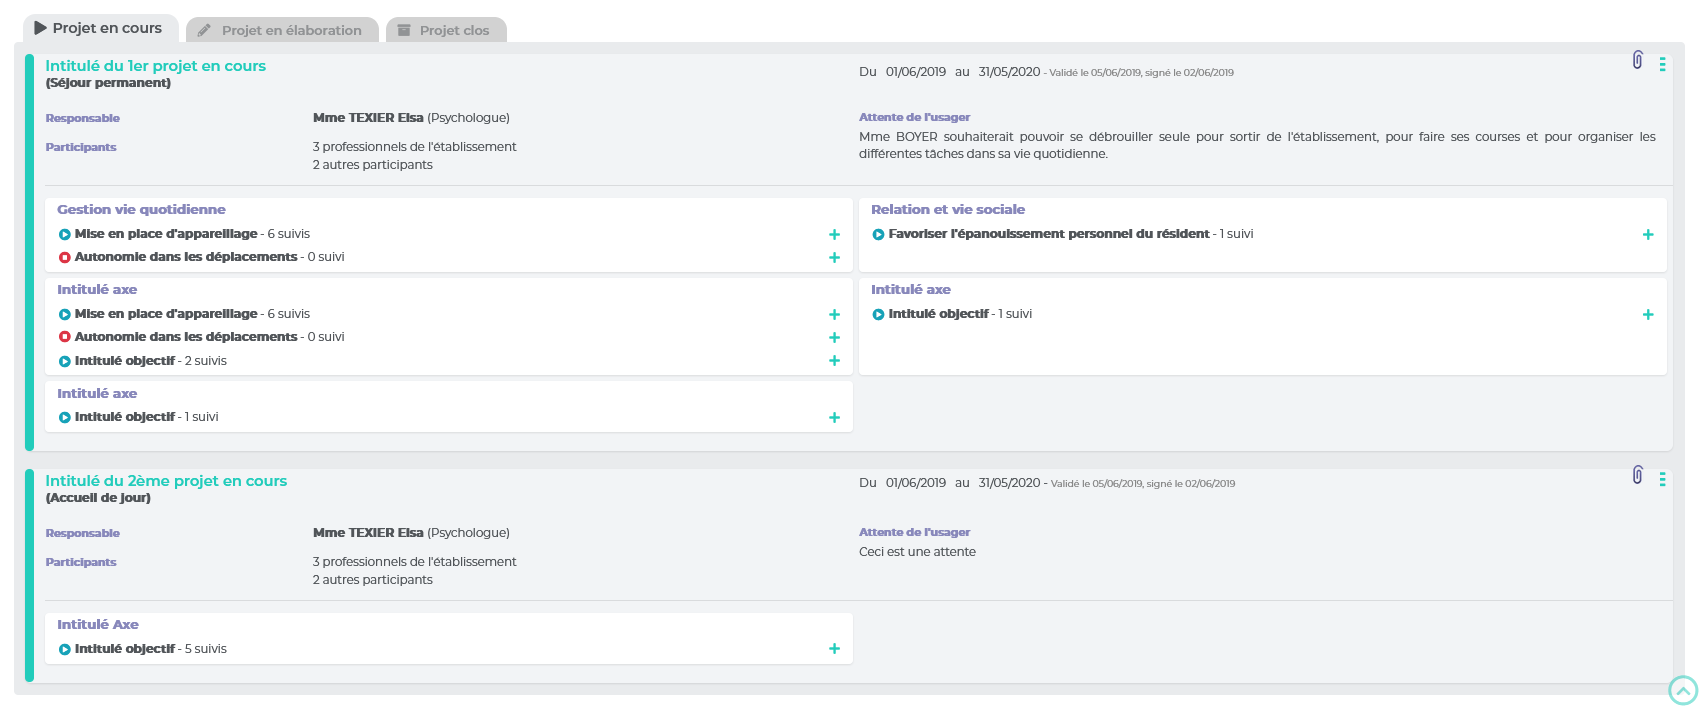The width and height of the screenshot is (1701, 709).
Task: Switch to the Projet en élaboration tab
Action: click(x=281, y=30)
